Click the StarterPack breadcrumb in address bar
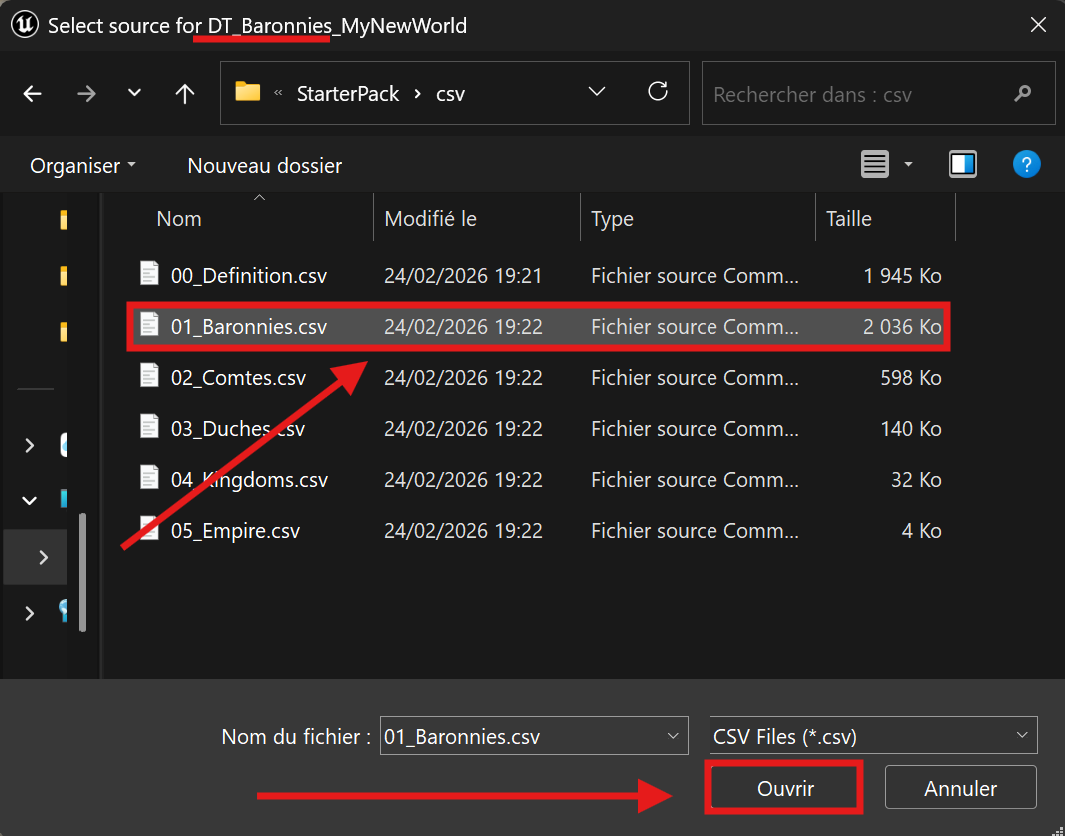1065x836 pixels. coord(348,94)
